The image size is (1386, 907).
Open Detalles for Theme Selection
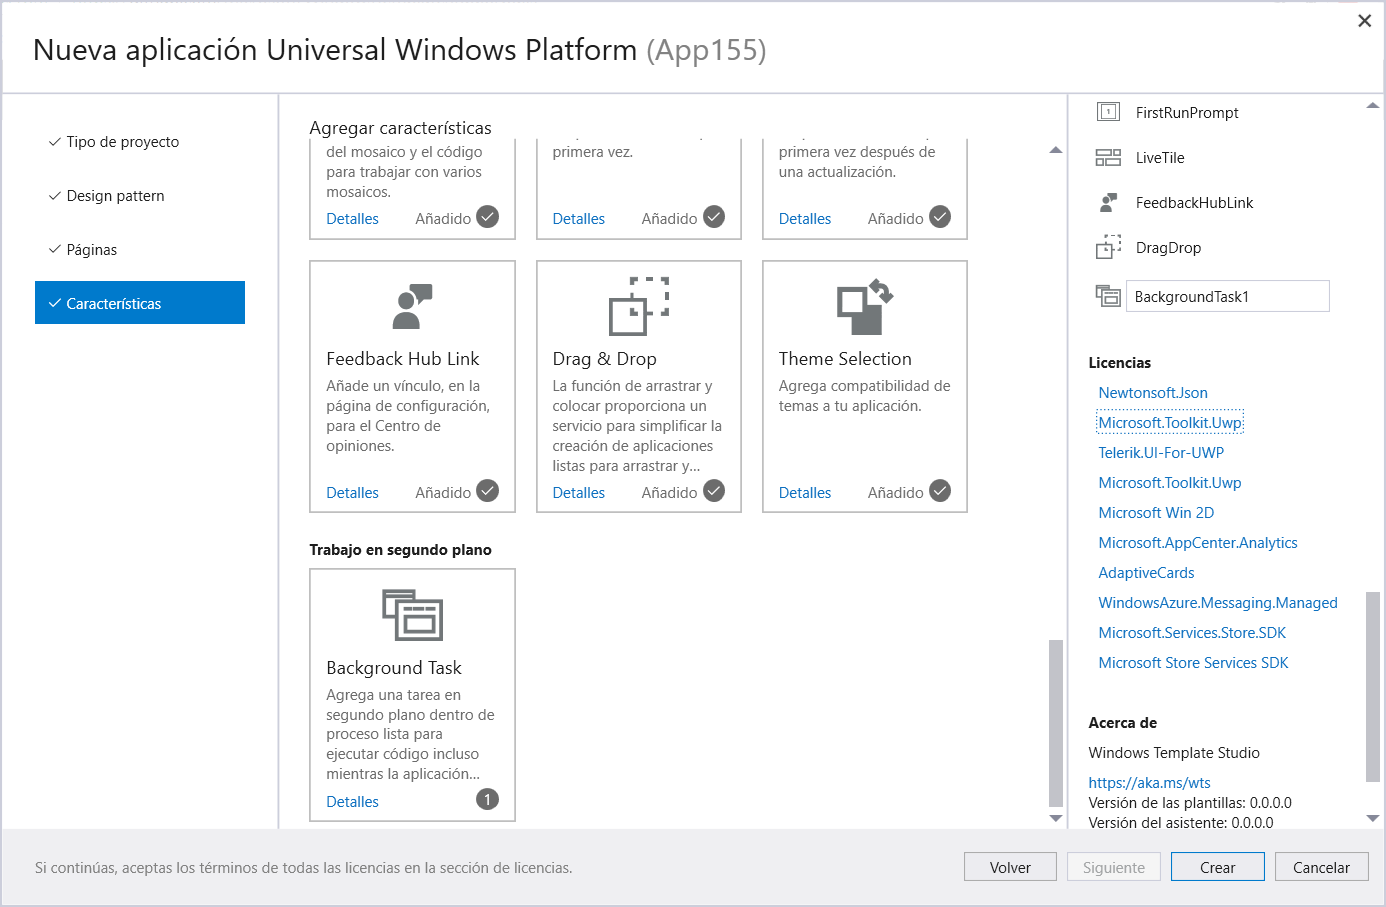(805, 493)
